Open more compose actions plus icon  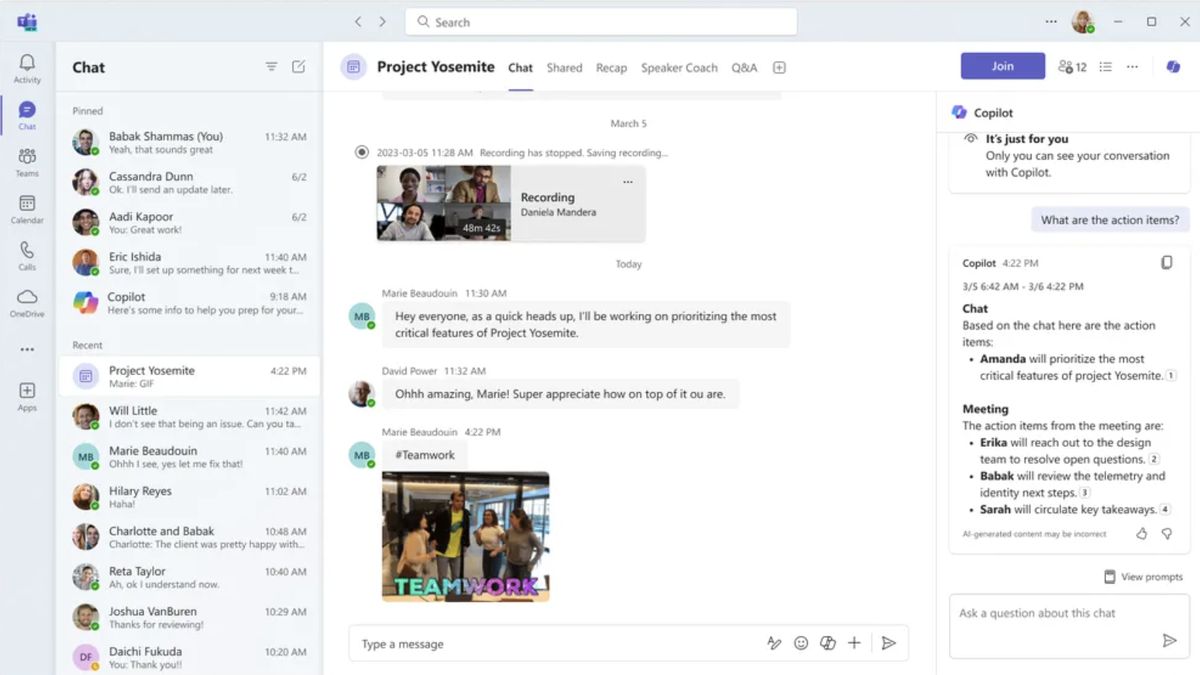coord(854,644)
